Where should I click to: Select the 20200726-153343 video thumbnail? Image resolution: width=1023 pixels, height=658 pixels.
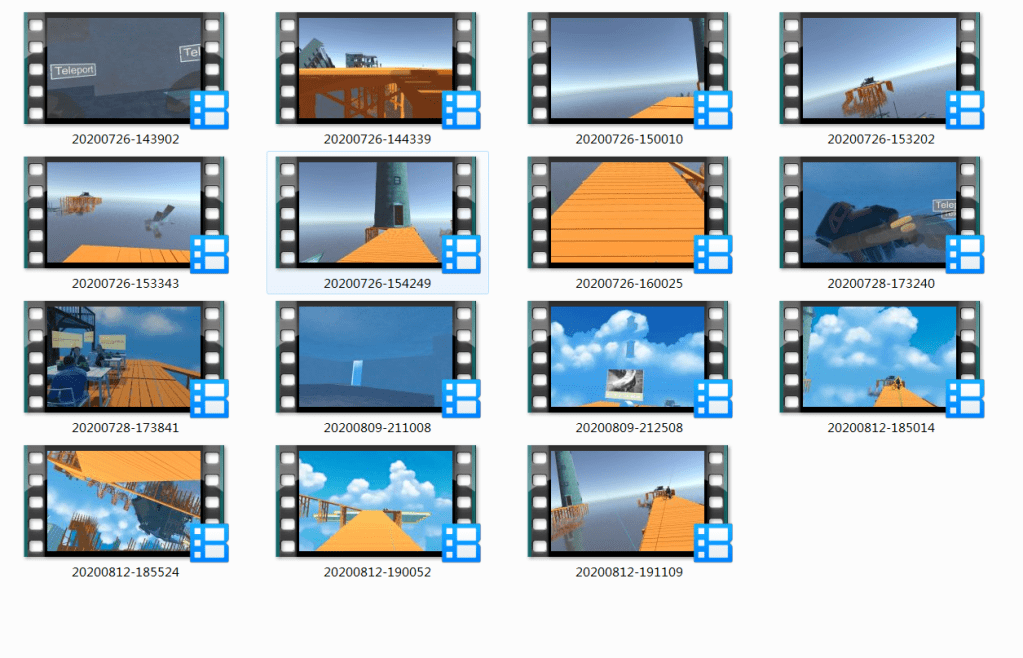pos(125,213)
